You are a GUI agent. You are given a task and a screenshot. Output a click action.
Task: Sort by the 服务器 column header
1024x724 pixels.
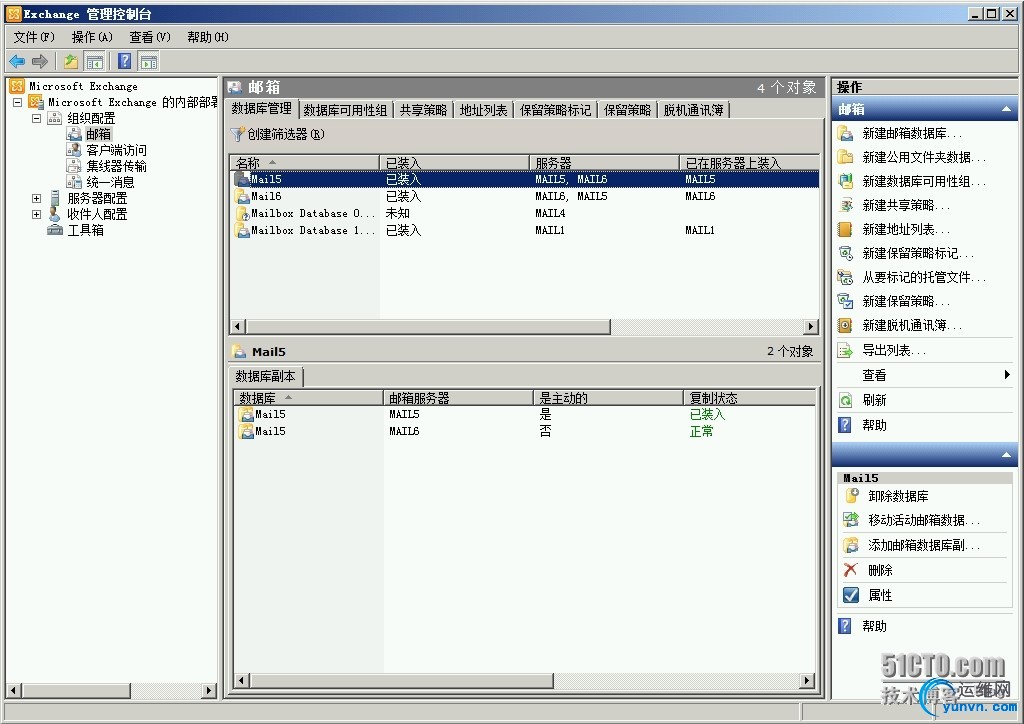click(x=604, y=163)
